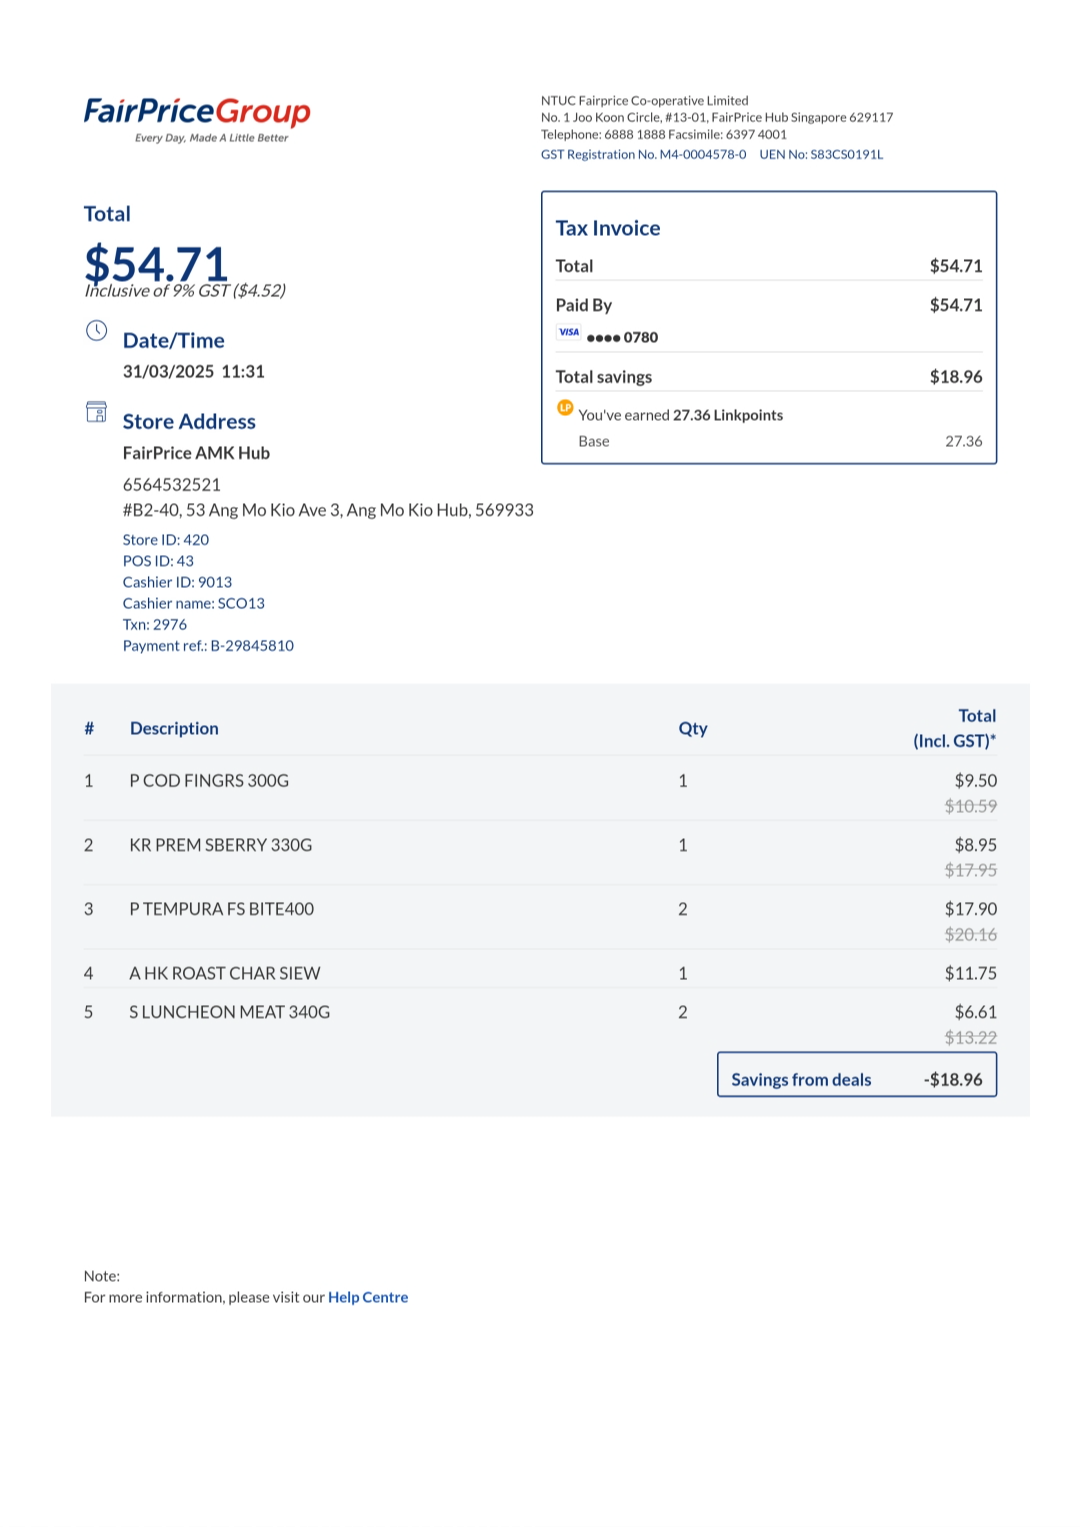Screen dimensions: 1080x1527
Task: Click item S LUNCHEON MEAT 340G
Action: 229,1012
